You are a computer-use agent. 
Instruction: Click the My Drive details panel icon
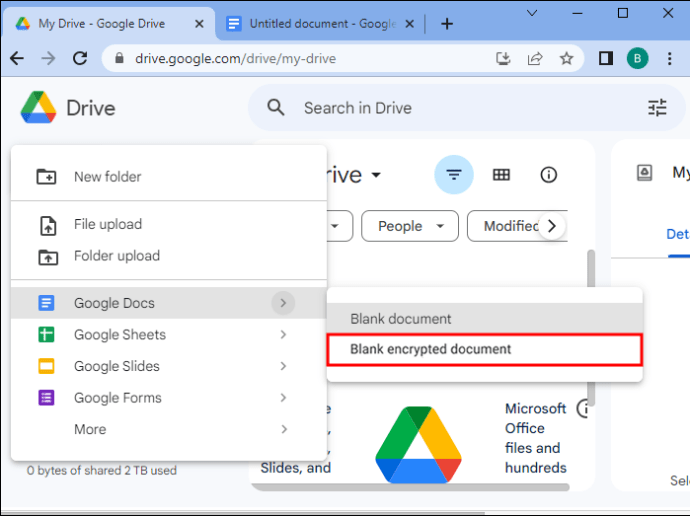click(644, 172)
